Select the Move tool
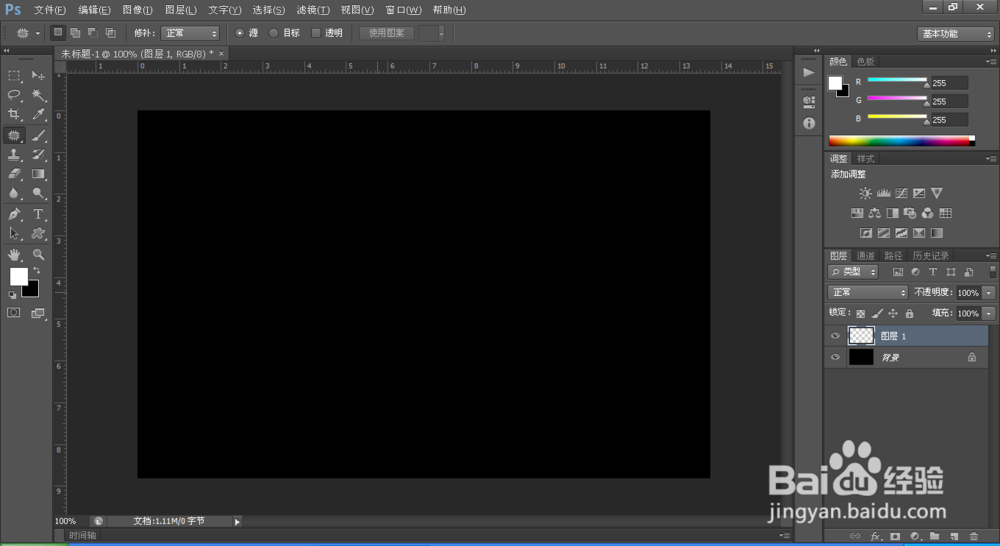Image resolution: width=1000 pixels, height=546 pixels. (38, 76)
